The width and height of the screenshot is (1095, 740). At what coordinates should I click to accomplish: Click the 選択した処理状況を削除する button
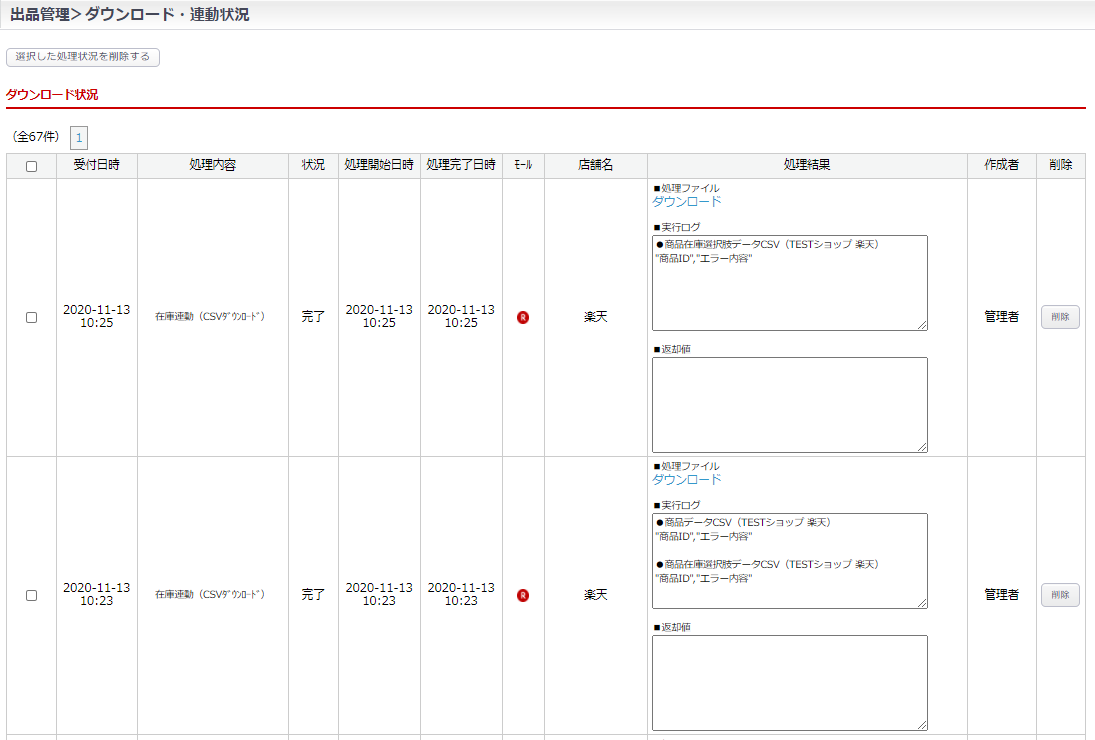click(83, 57)
